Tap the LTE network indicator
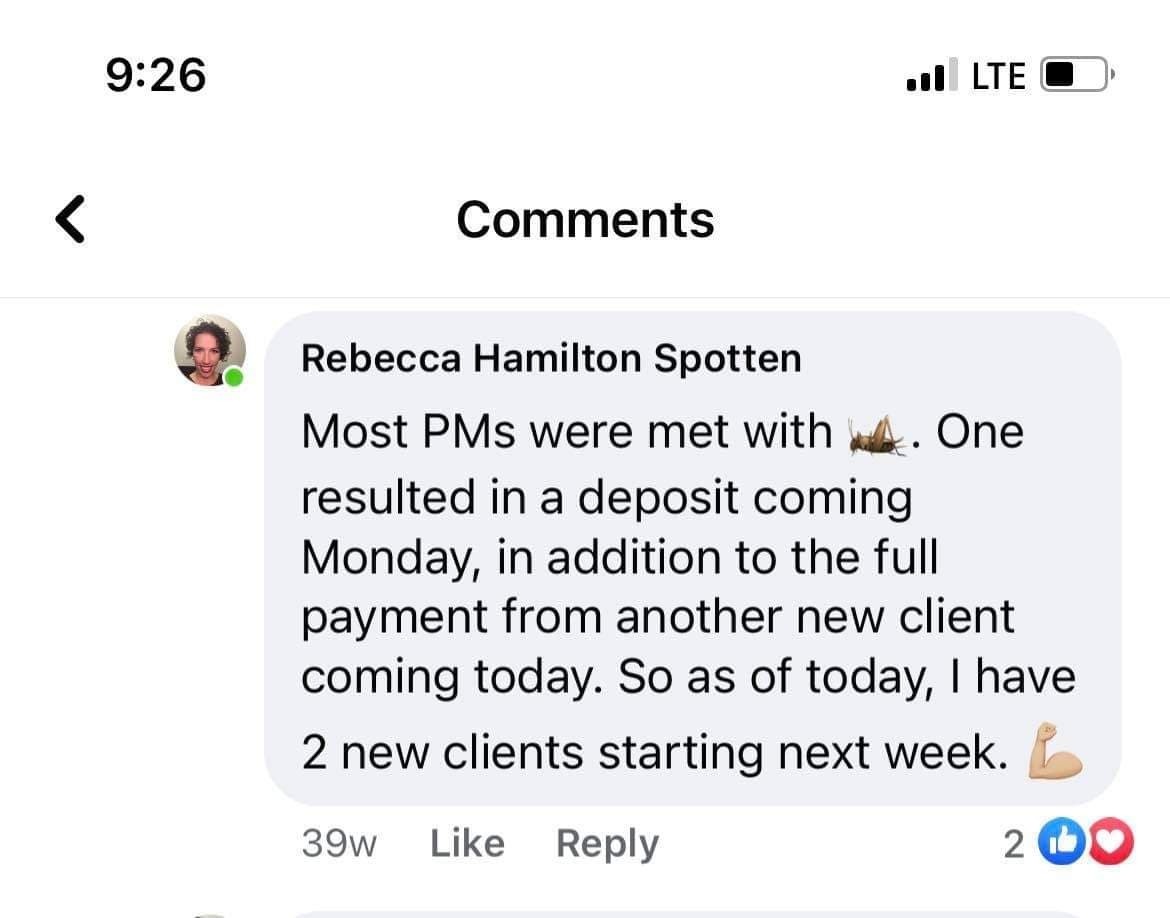 (998, 76)
